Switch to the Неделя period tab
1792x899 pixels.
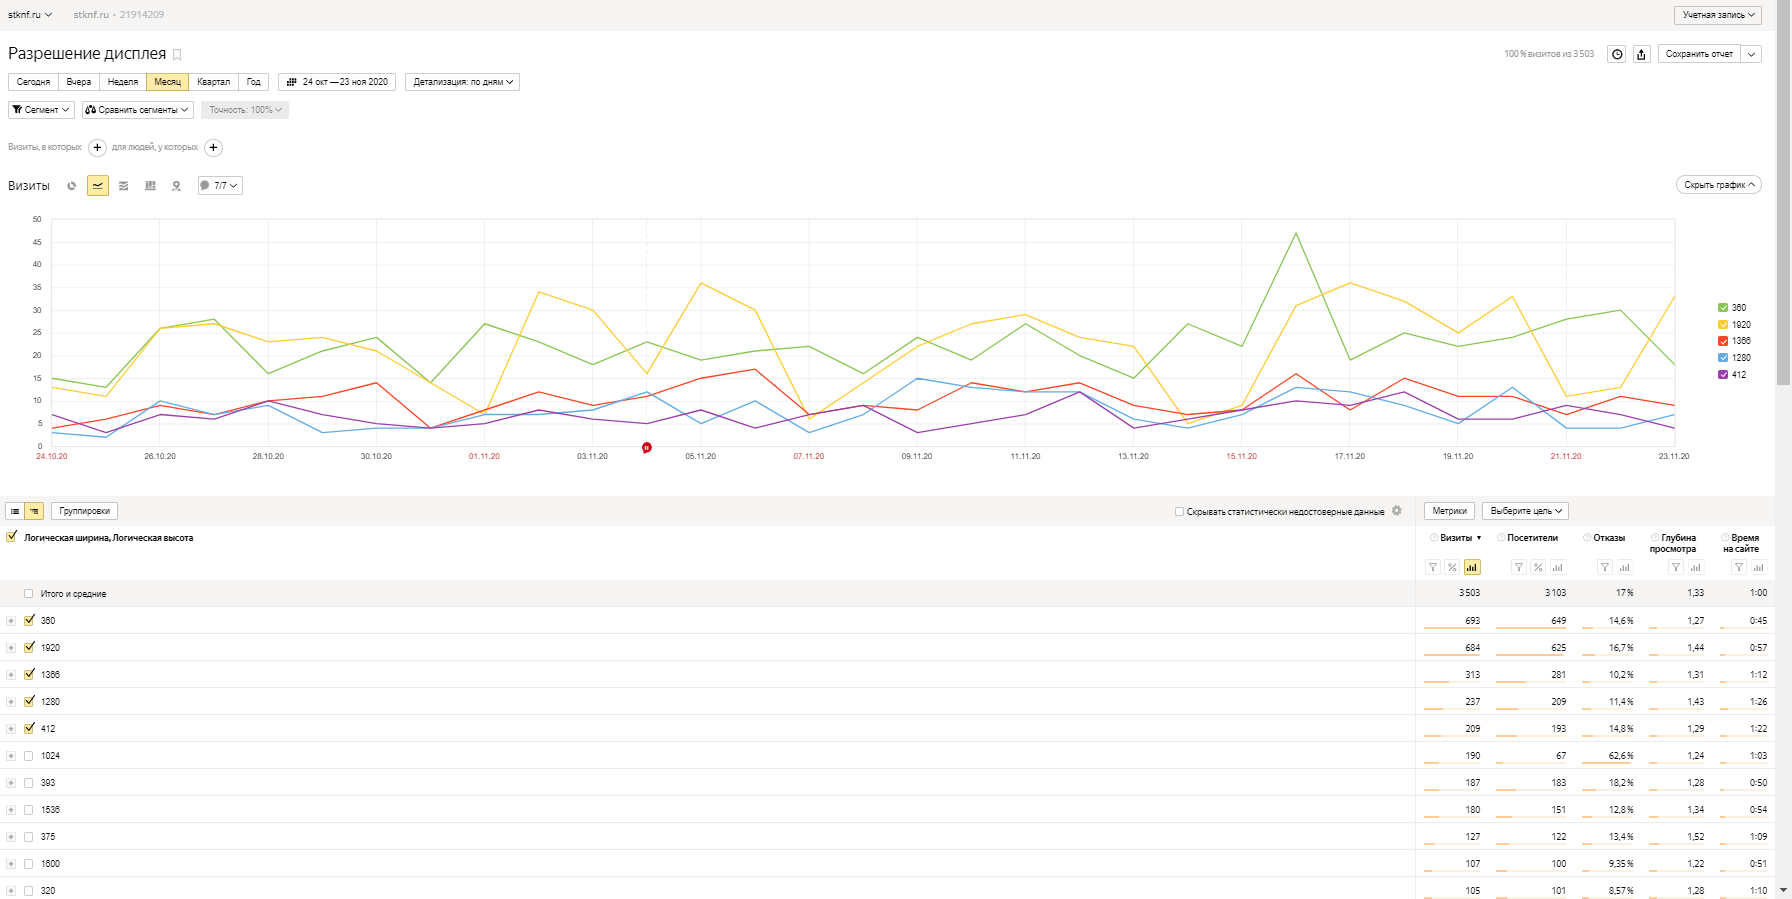click(x=123, y=82)
